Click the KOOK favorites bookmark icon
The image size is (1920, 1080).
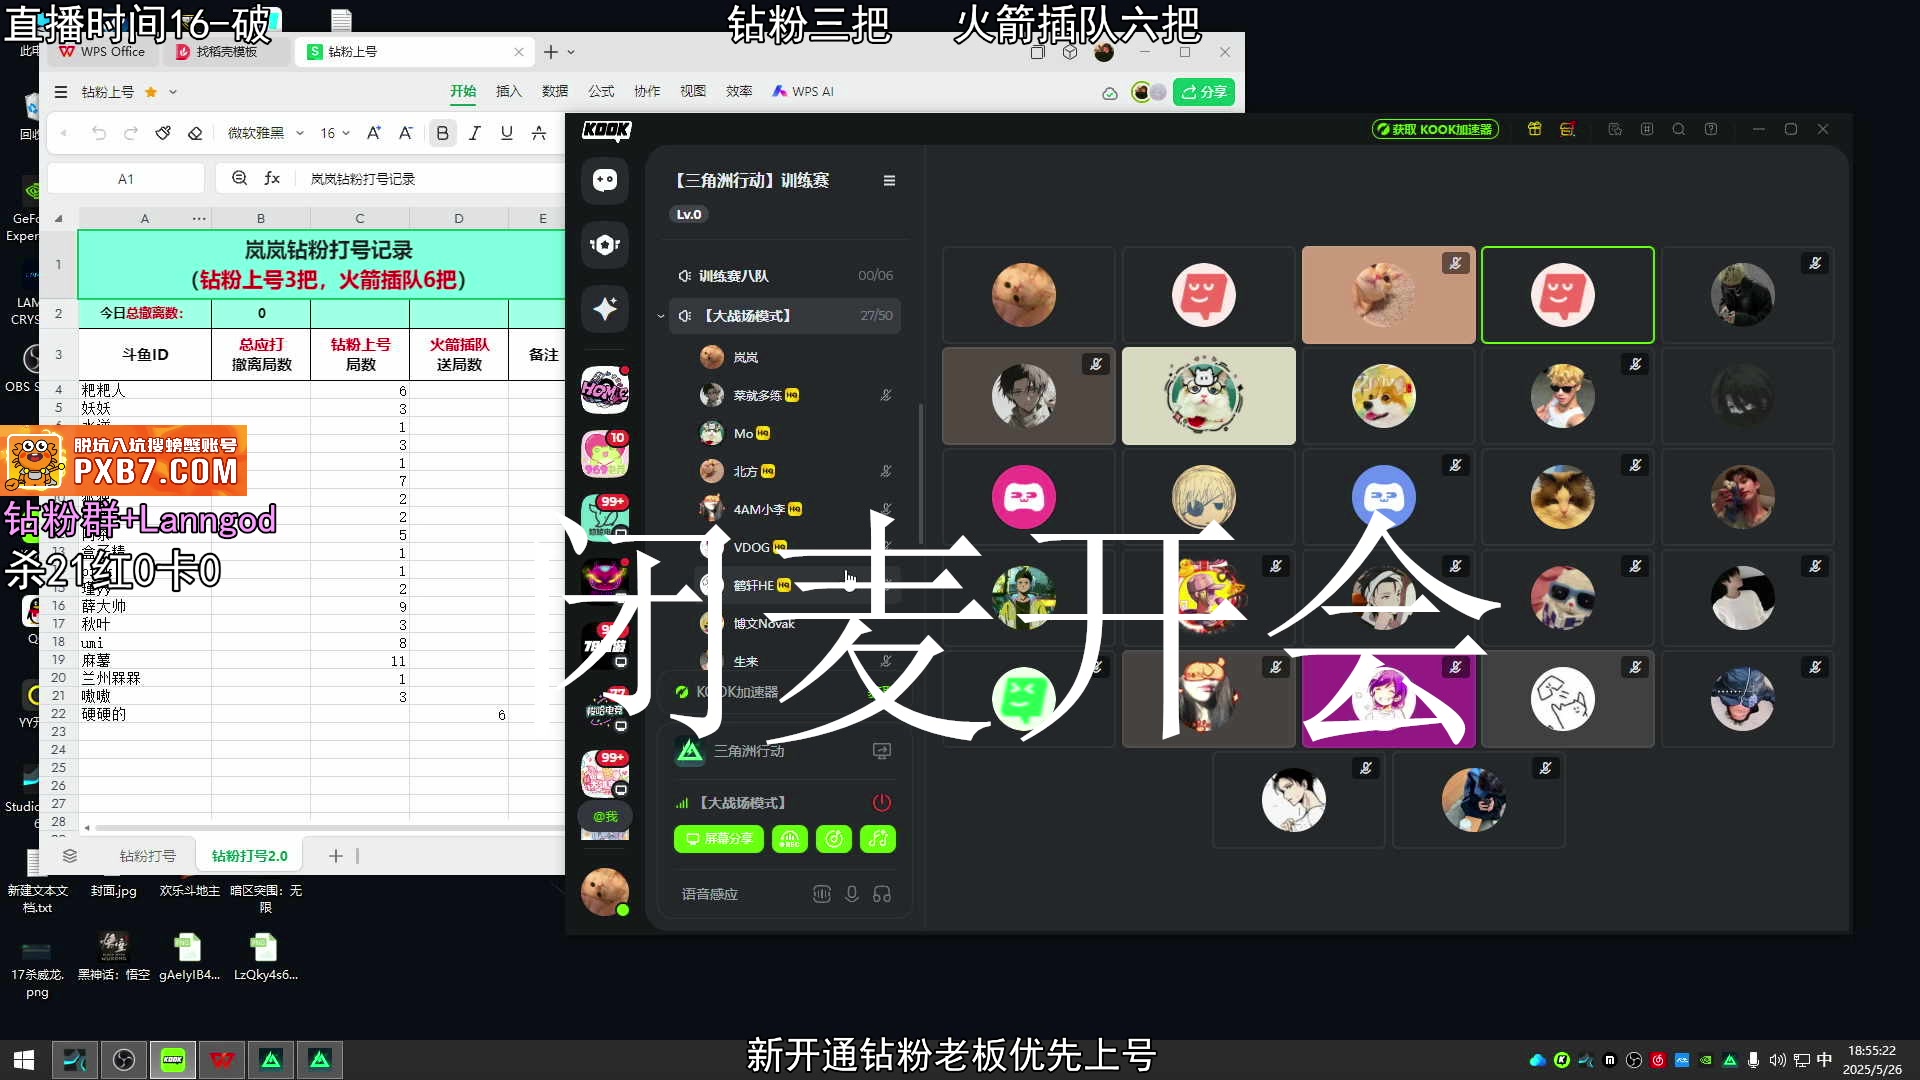click(1615, 129)
